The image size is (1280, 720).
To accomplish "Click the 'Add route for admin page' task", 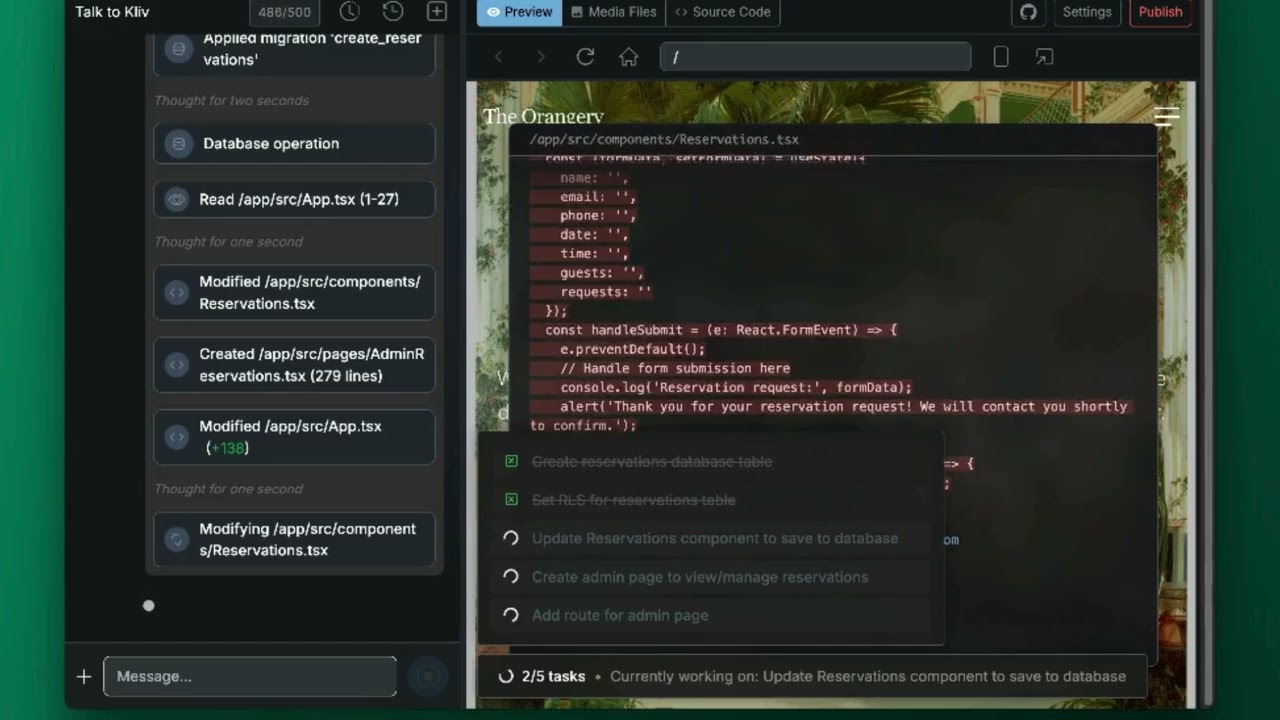I will 620,615.
